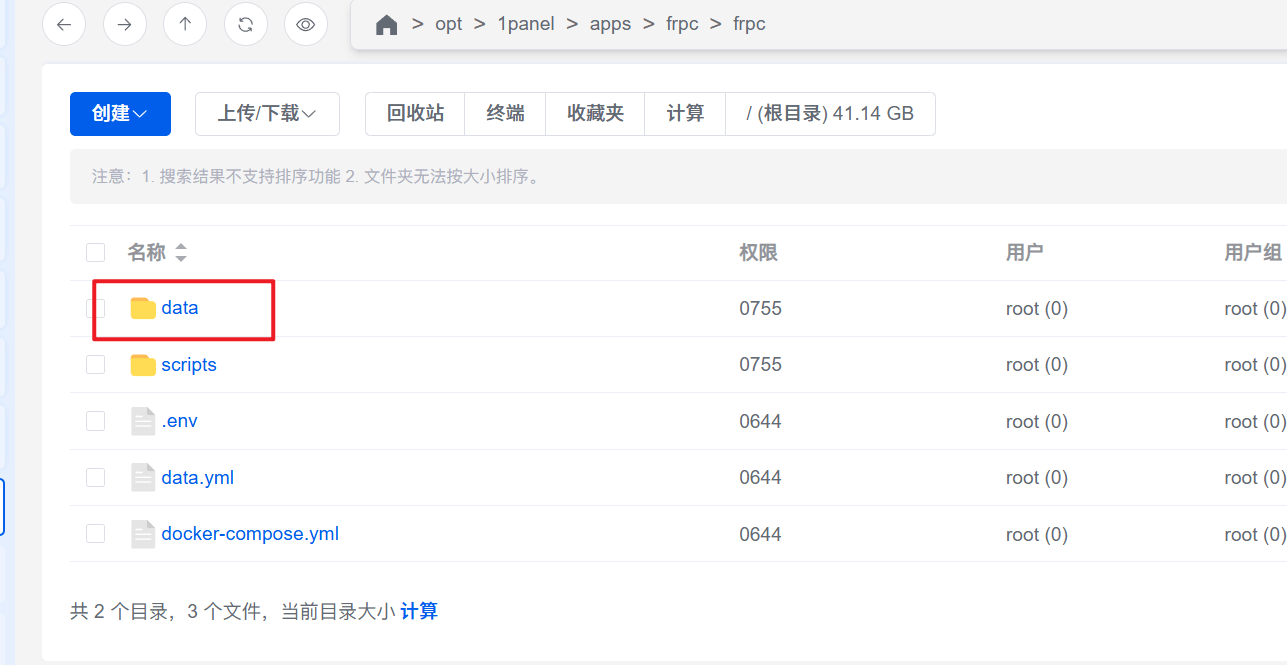
Task: Navigate to 1panel in breadcrumb path
Action: pyautogui.click(x=526, y=24)
